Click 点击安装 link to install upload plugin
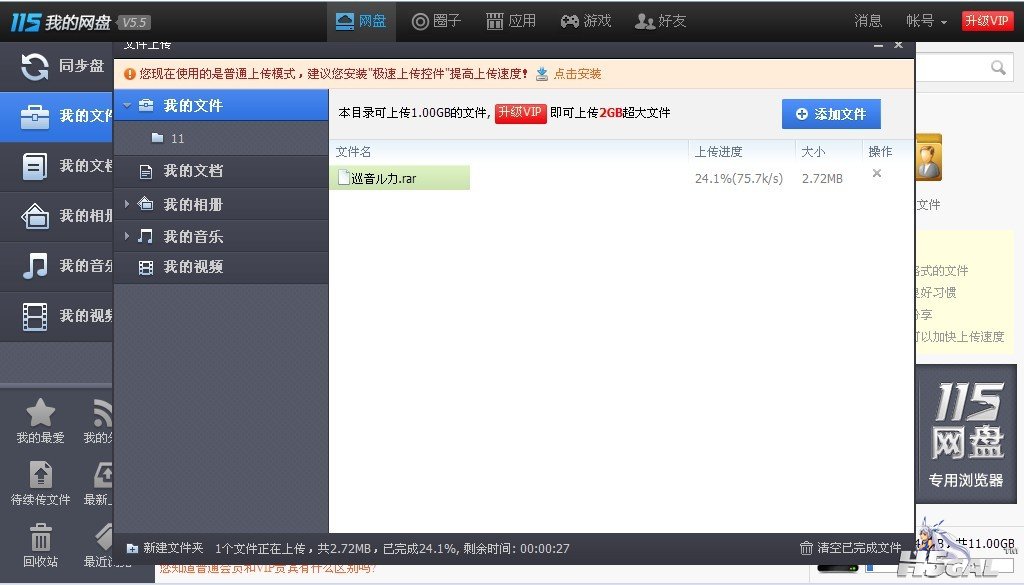1024x585 pixels. pos(577,74)
